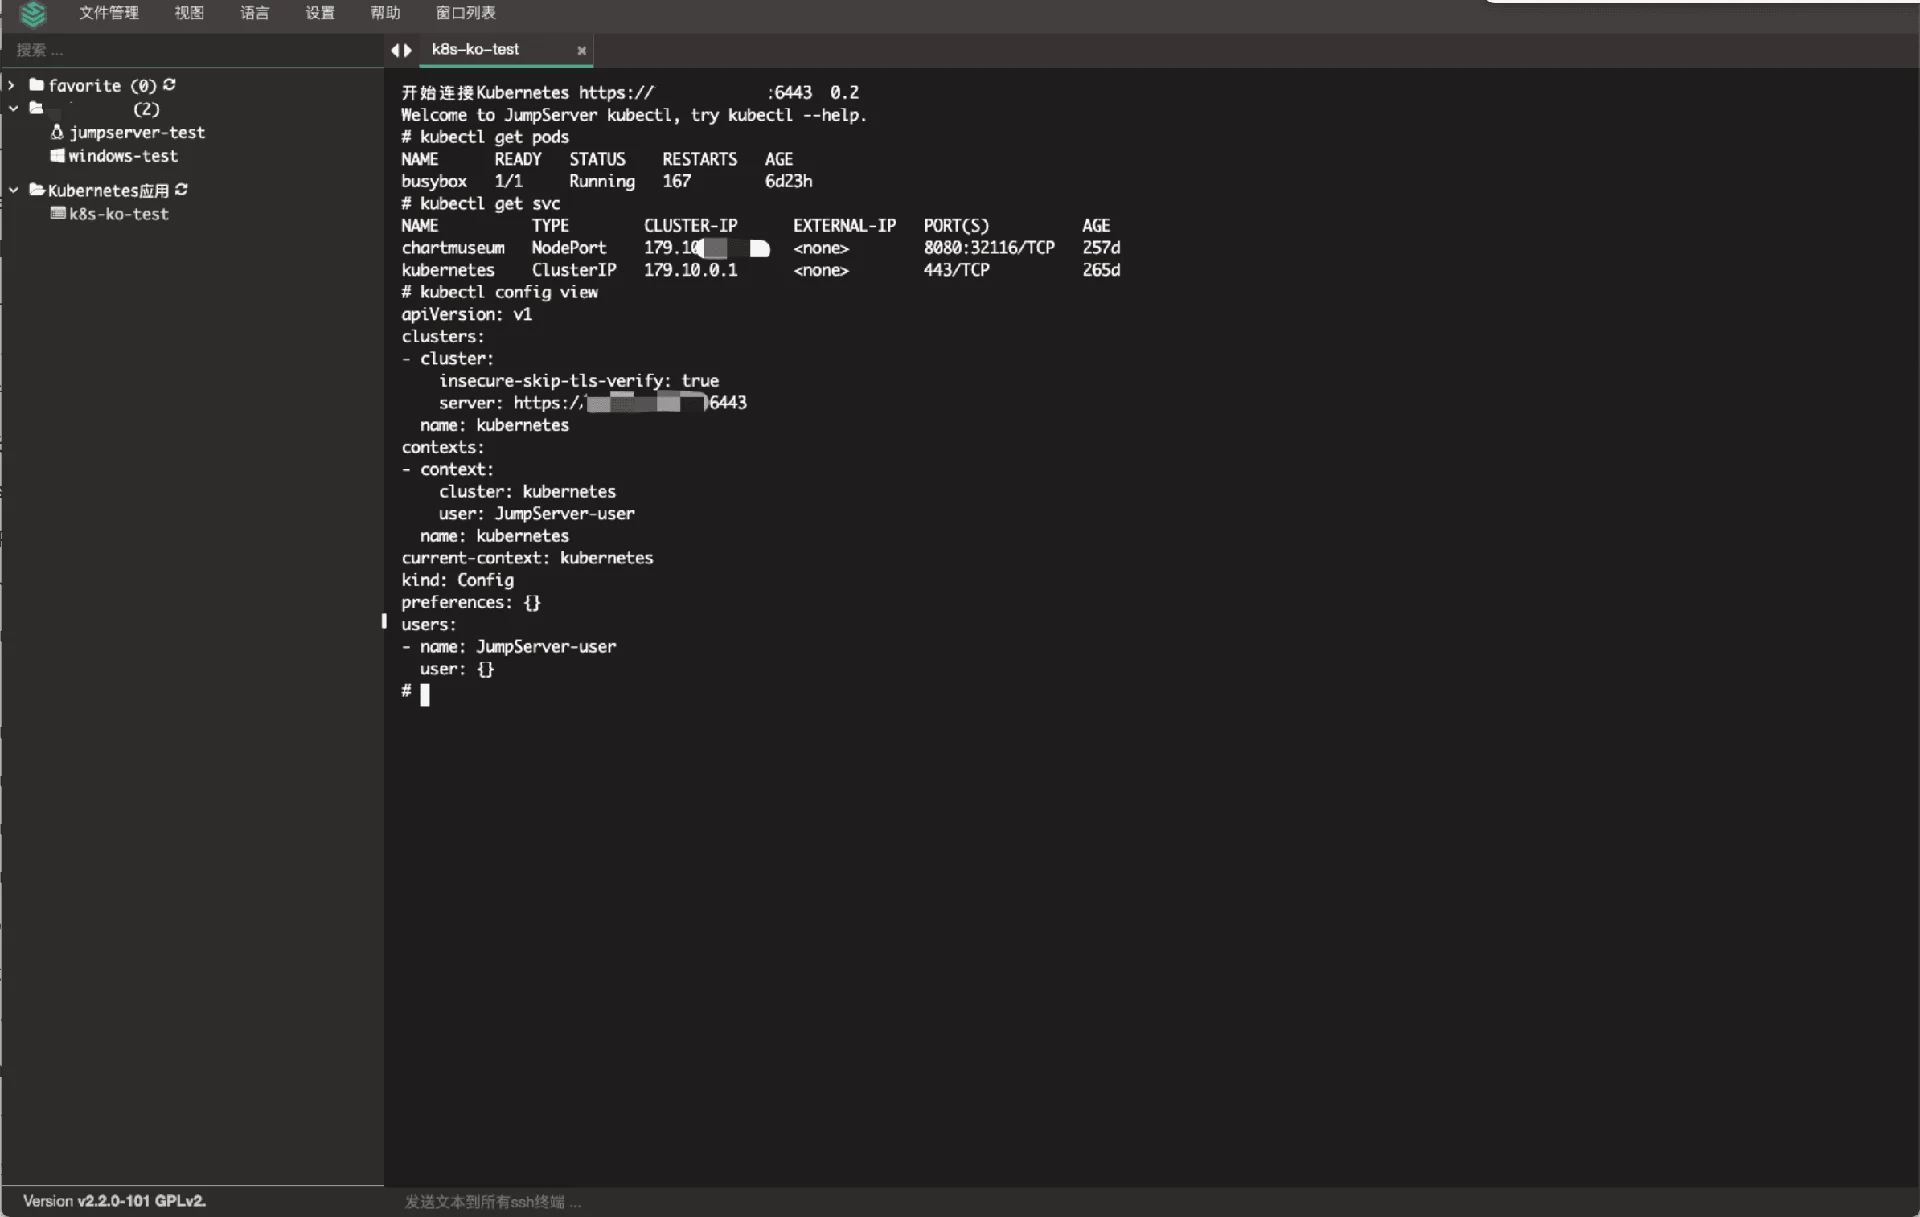The image size is (1920, 1217).
Task: Click the 'kubectl config view' command line
Action: click(500, 292)
